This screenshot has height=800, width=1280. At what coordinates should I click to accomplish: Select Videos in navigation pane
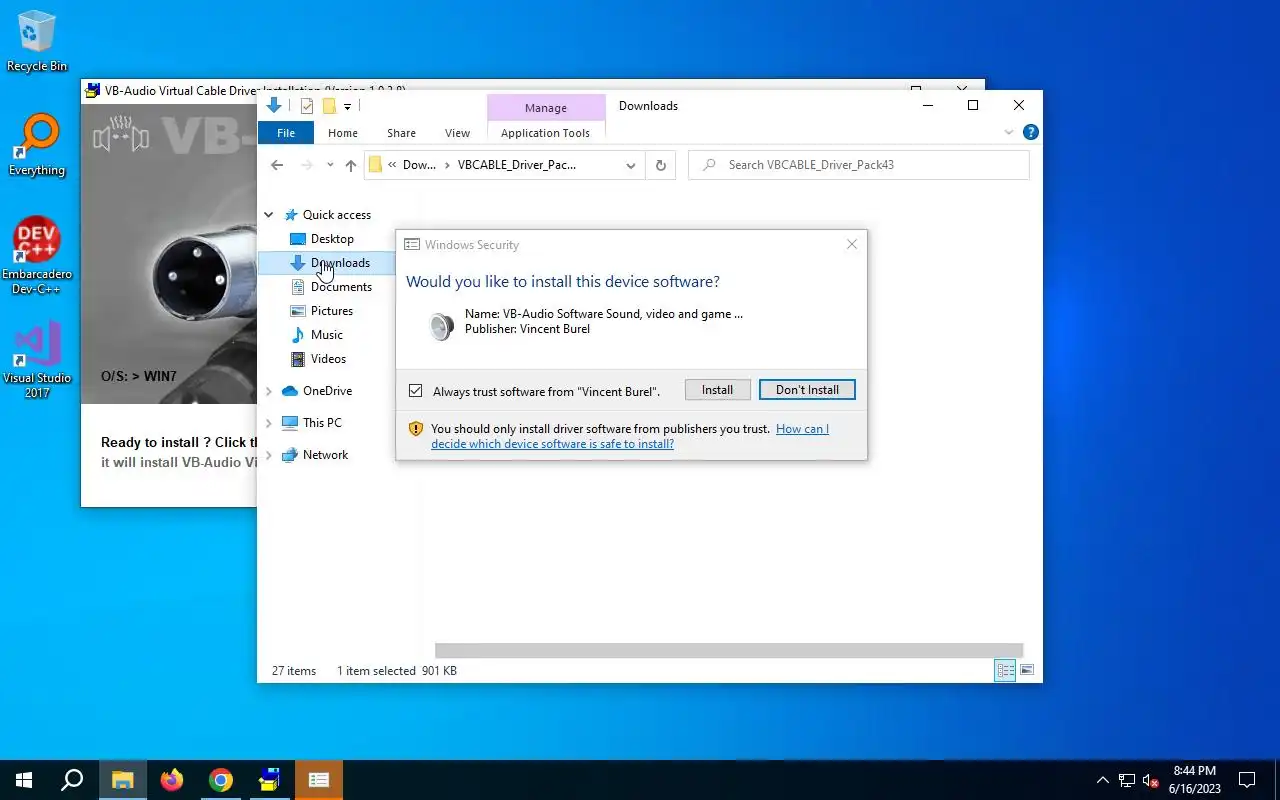[x=328, y=359]
